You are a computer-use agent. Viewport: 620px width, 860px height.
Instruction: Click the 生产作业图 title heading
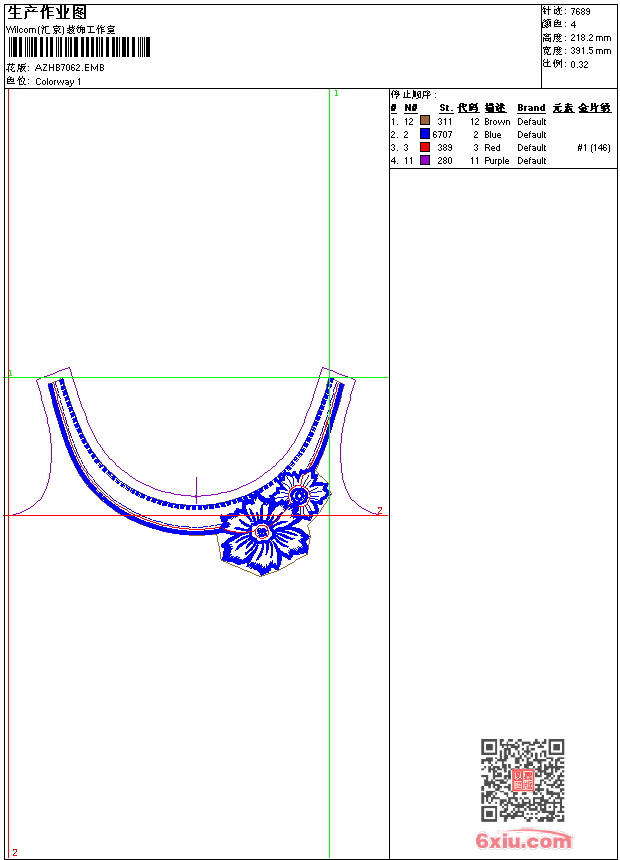point(47,13)
